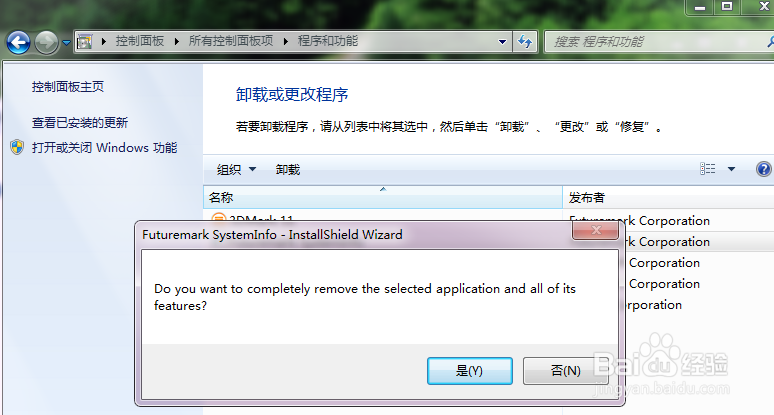The image size is (774, 415).
Task: Open the 组织 menu dropdown
Action: pyautogui.click(x=236, y=170)
